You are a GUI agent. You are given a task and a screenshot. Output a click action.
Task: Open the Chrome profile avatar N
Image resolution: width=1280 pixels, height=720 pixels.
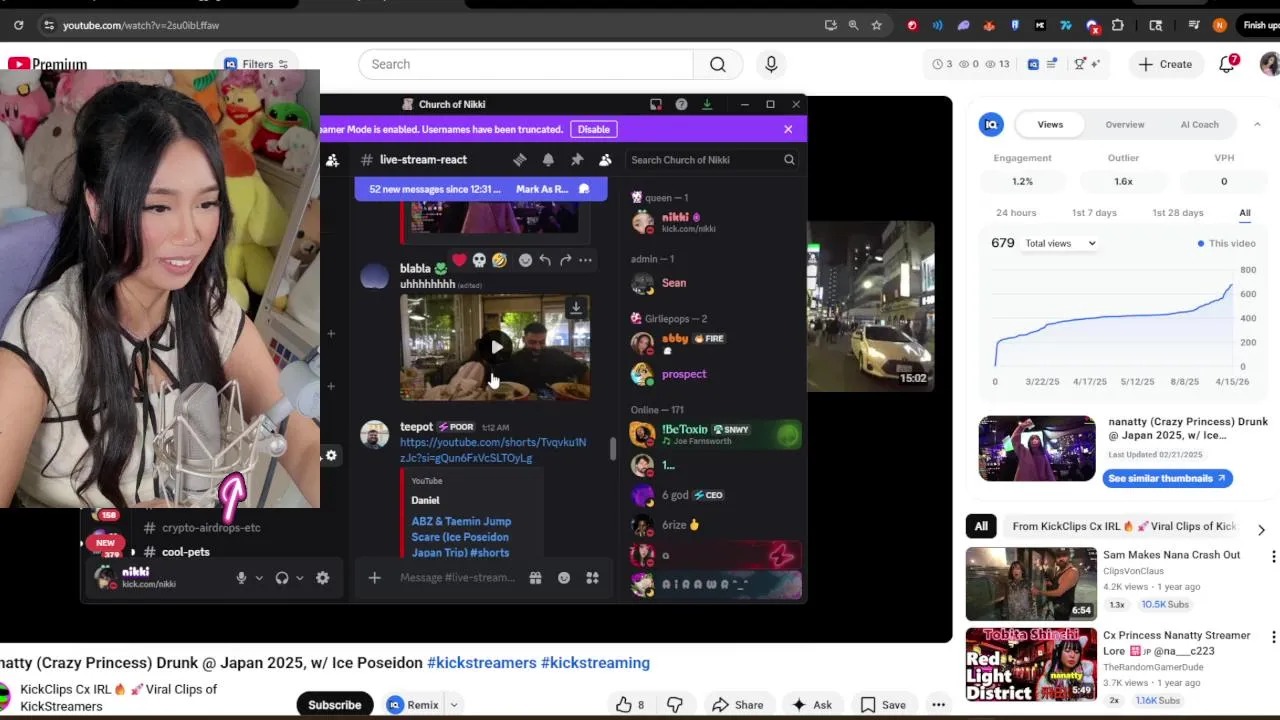[x=1219, y=25]
